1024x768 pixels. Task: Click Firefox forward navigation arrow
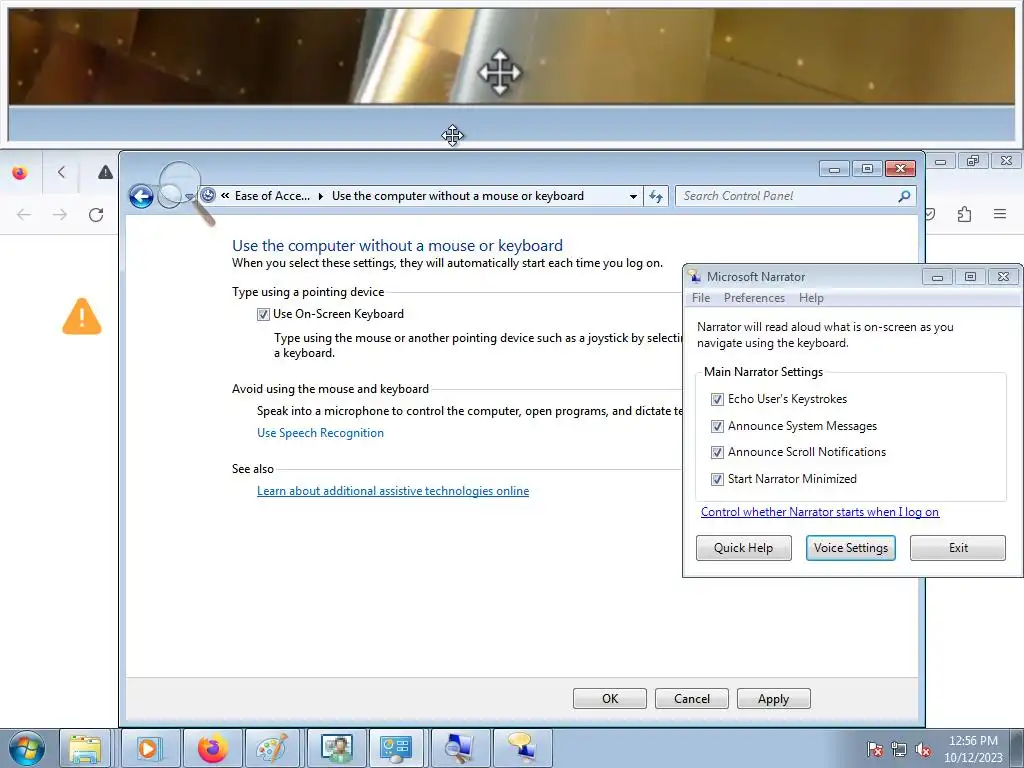tap(59, 214)
